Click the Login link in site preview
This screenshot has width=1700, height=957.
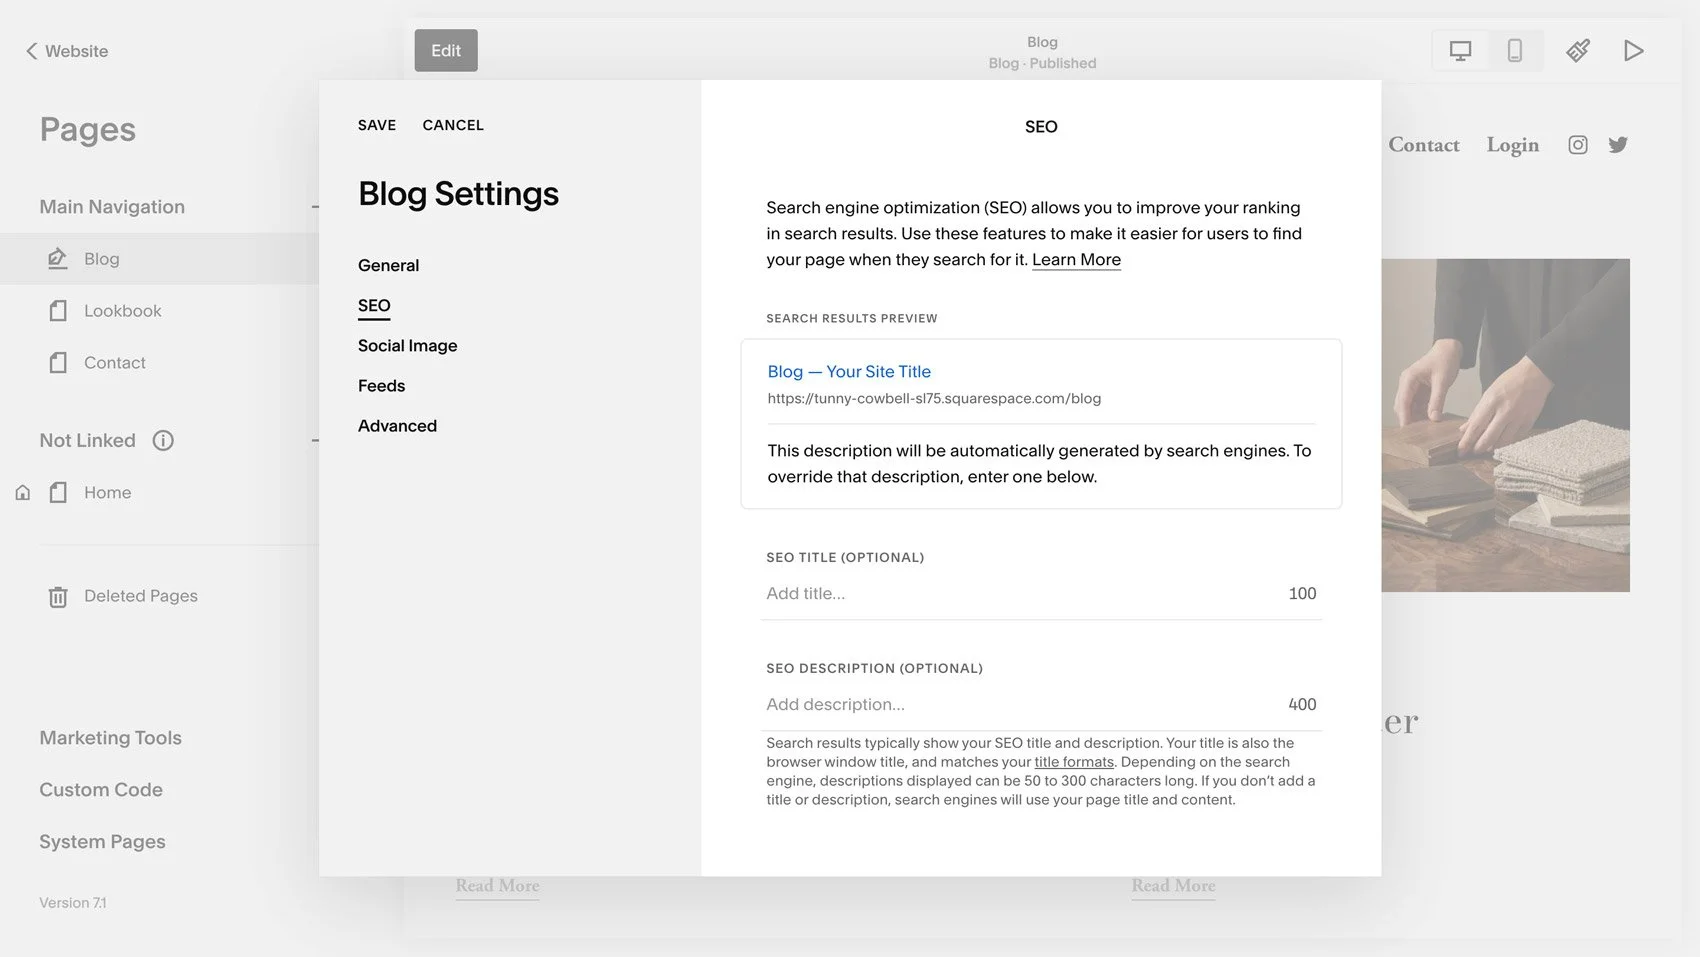click(x=1513, y=145)
